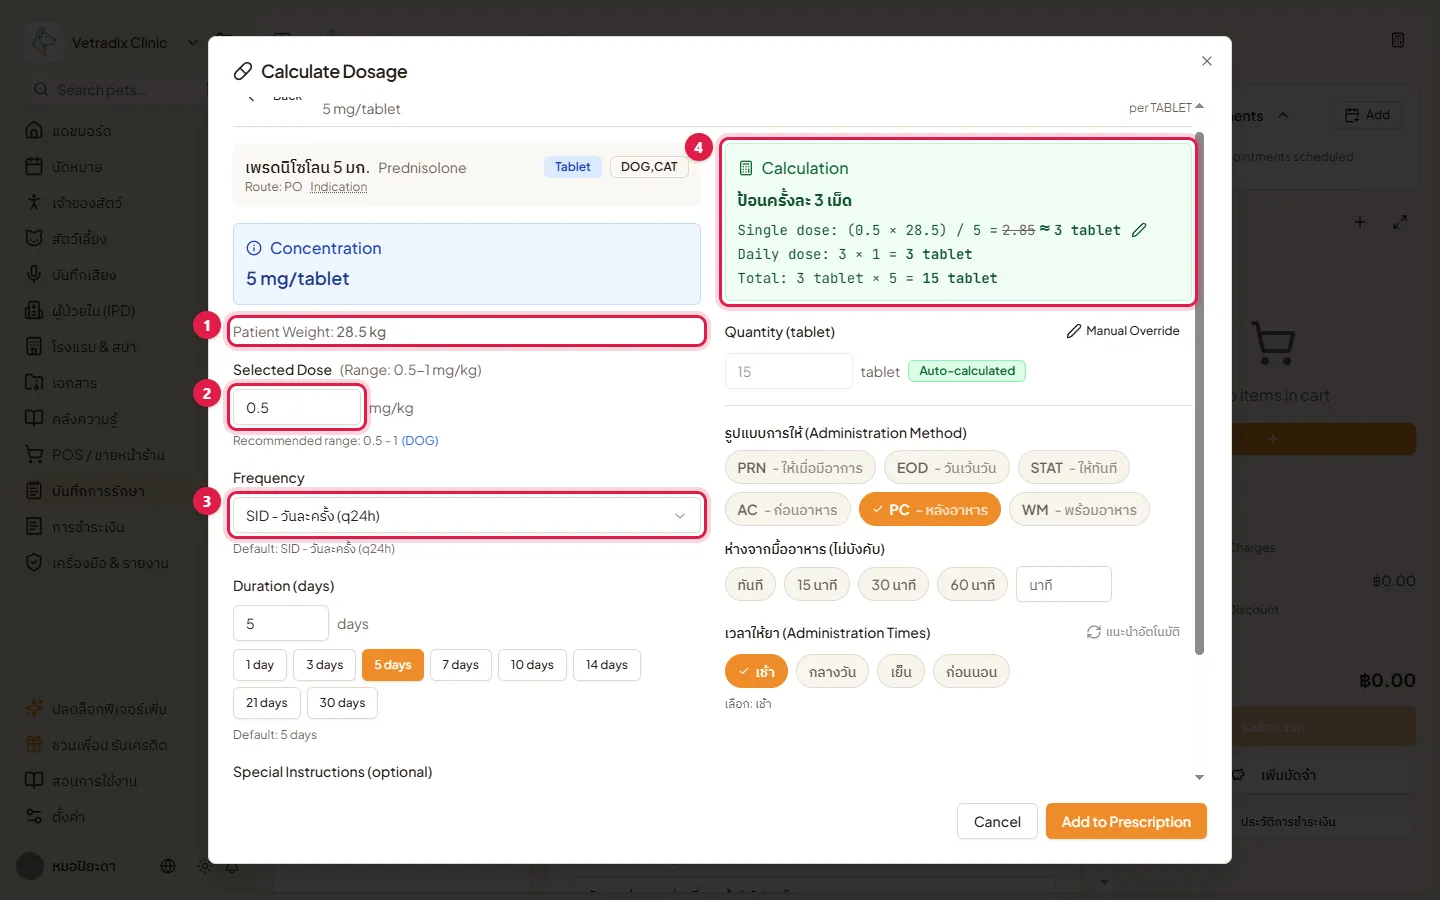Image resolution: width=1440 pixels, height=900 pixels.
Task: Toggle the PRN administration method chip
Action: coord(800,468)
